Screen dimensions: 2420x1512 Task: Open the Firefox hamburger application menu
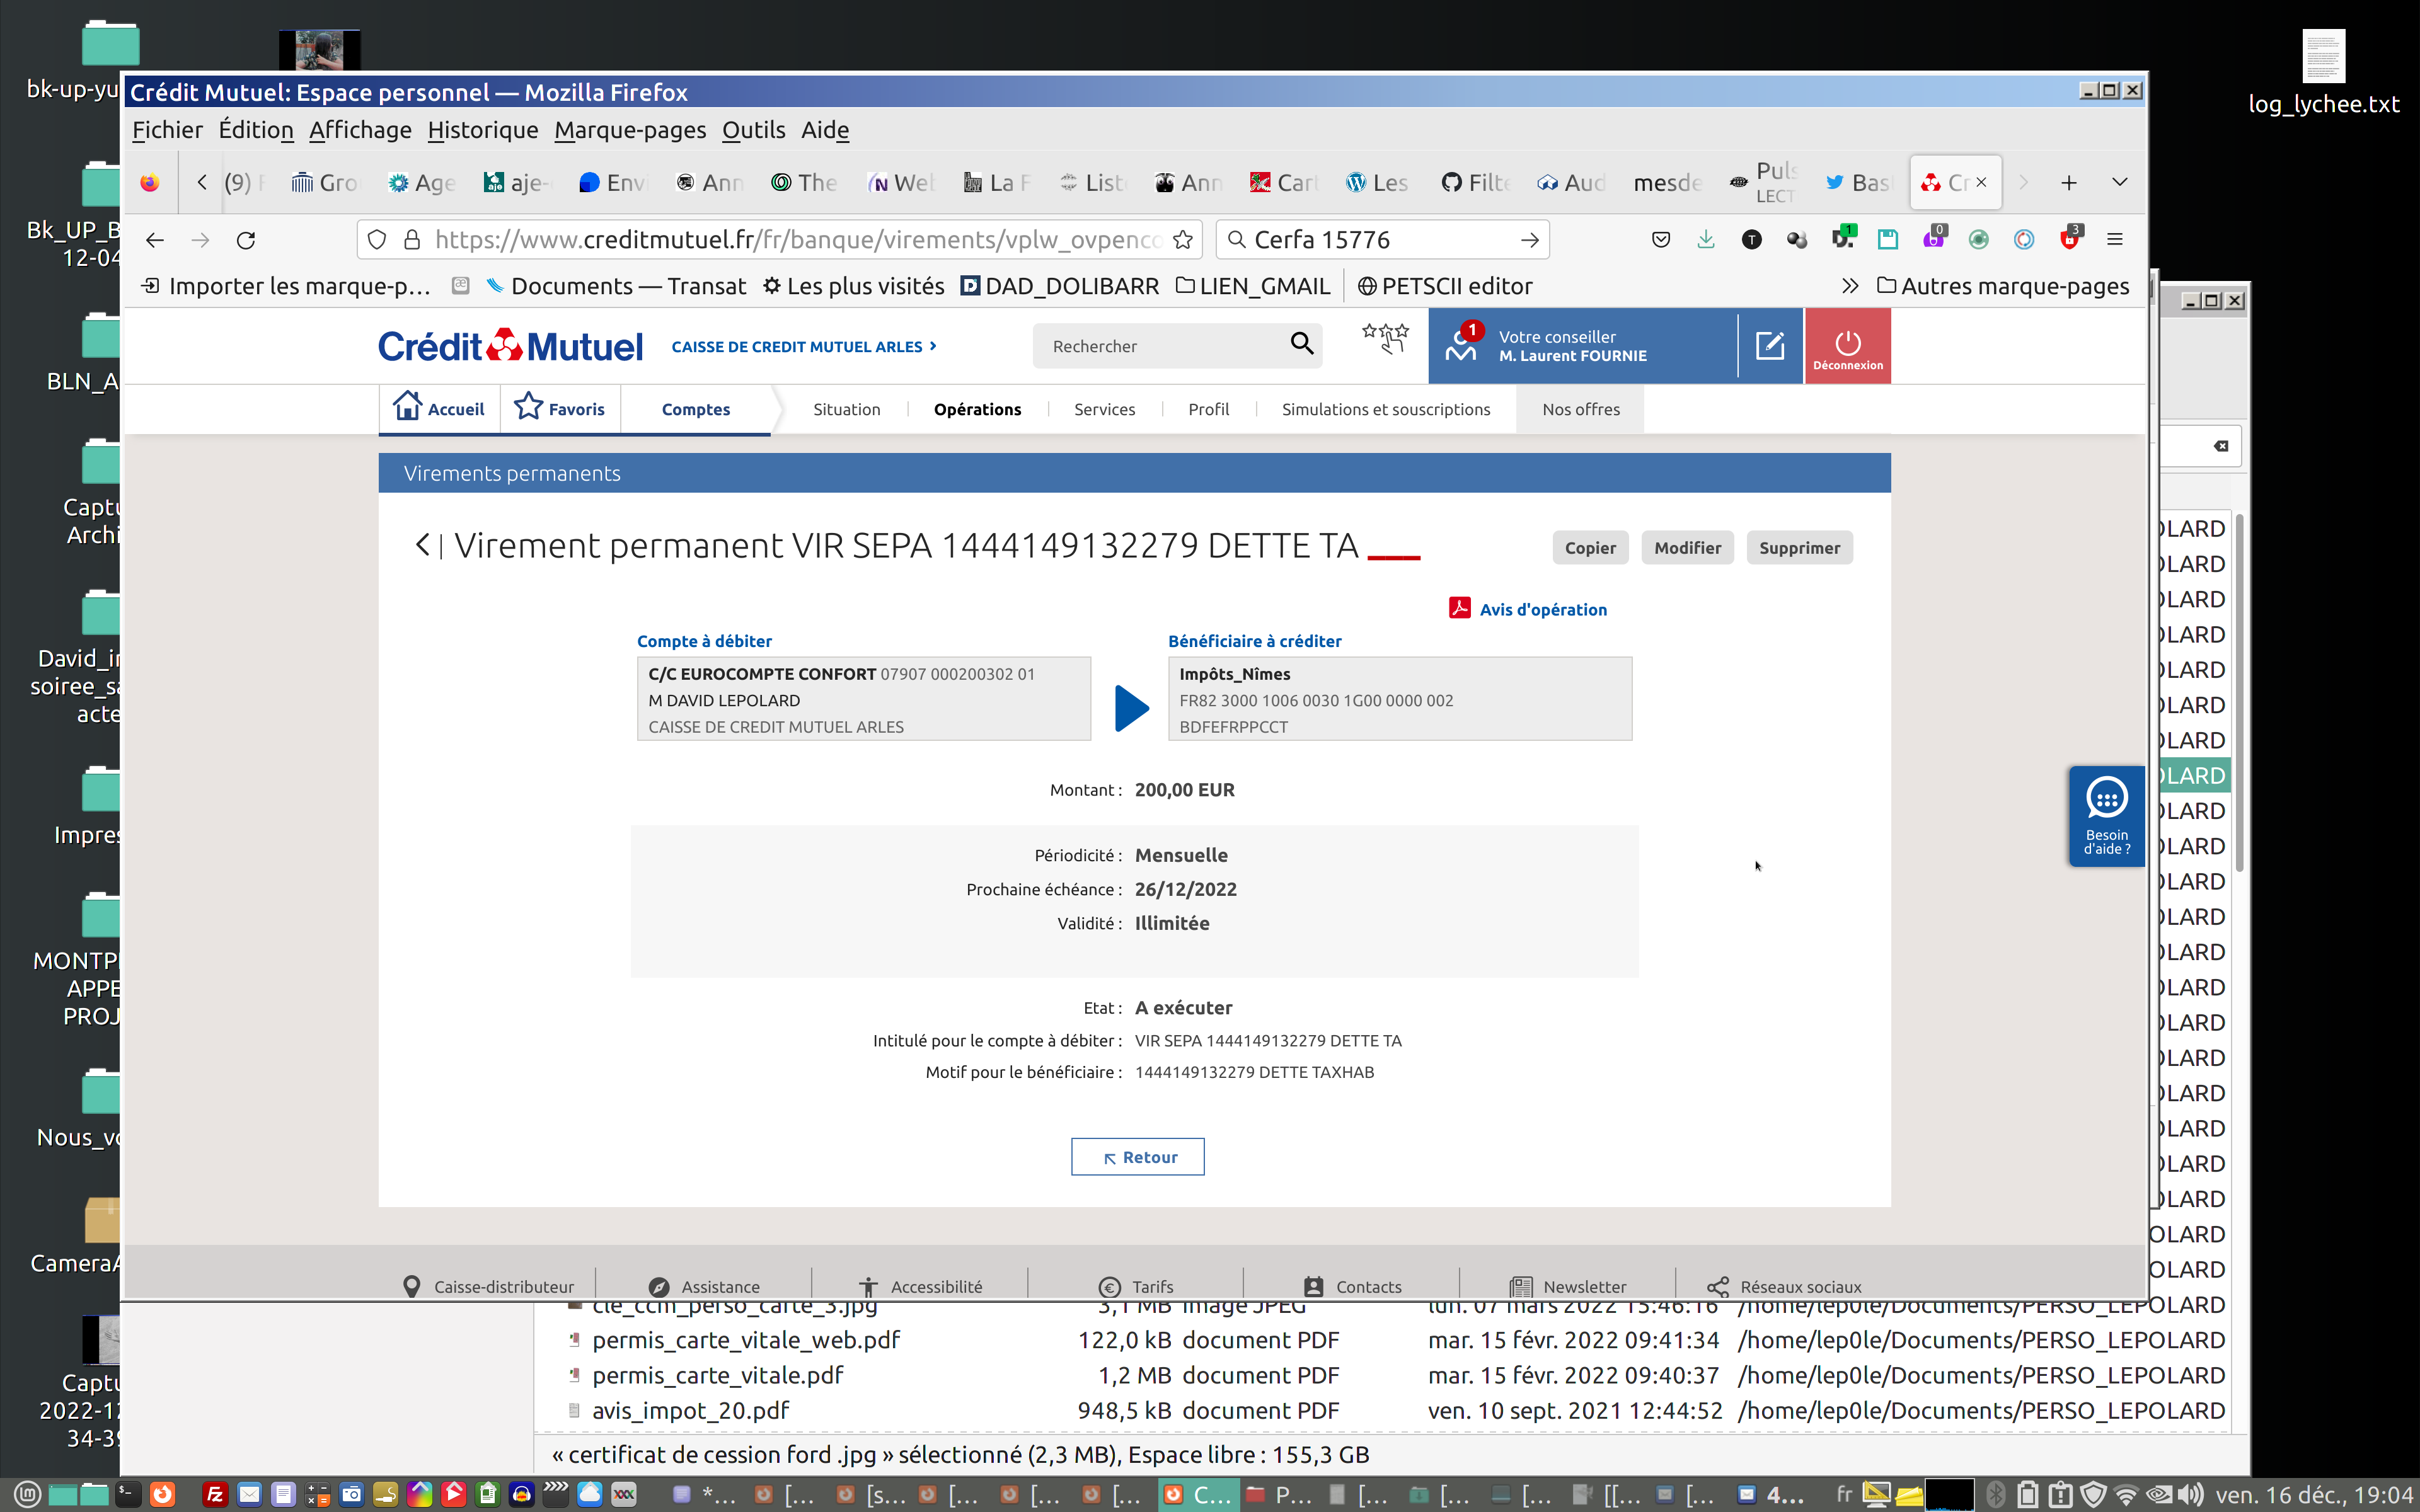pyautogui.click(x=2114, y=240)
